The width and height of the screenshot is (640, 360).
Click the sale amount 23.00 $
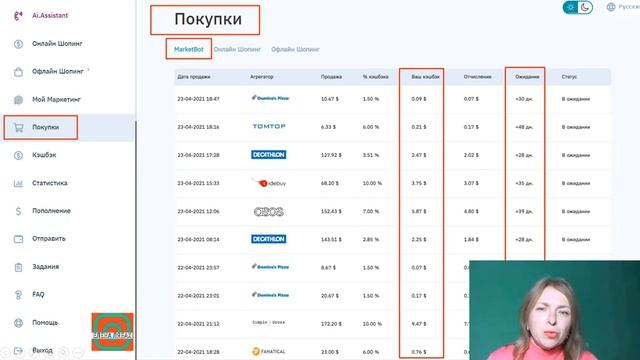(330, 352)
